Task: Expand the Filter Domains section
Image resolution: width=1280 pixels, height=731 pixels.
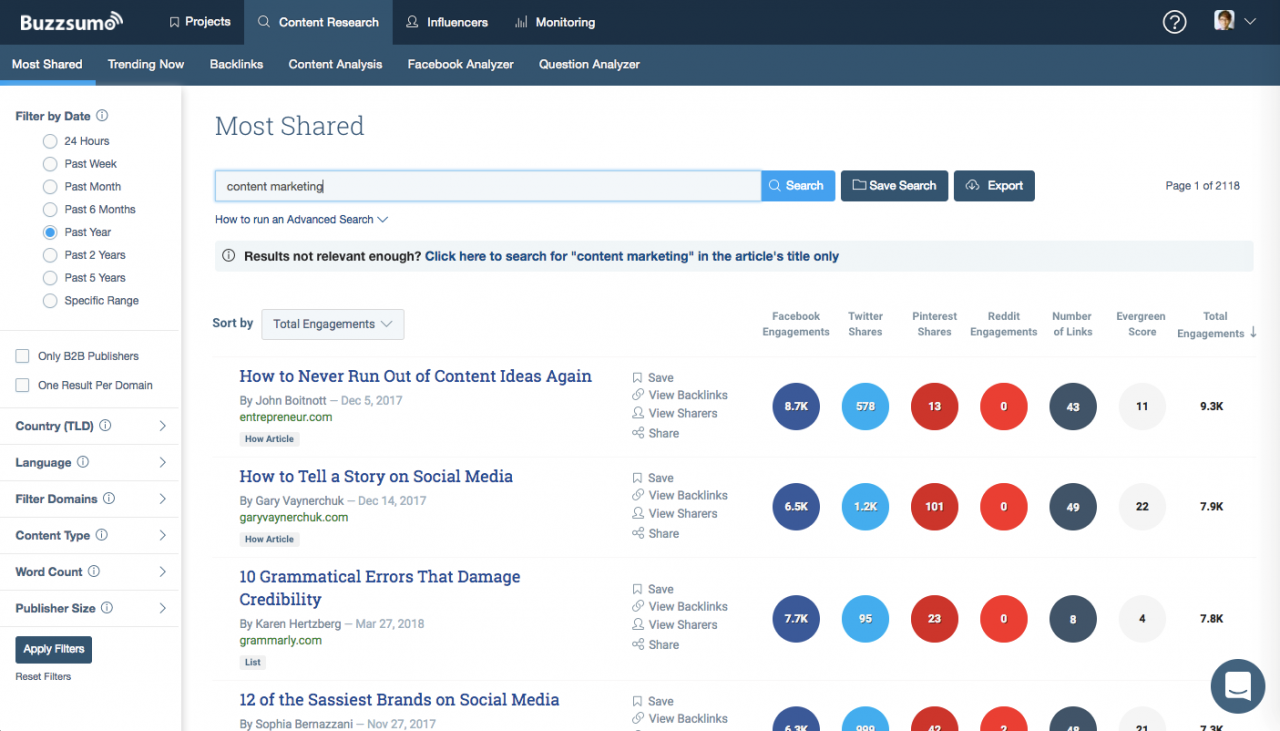Action: pyautogui.click(x=163, y=498)
